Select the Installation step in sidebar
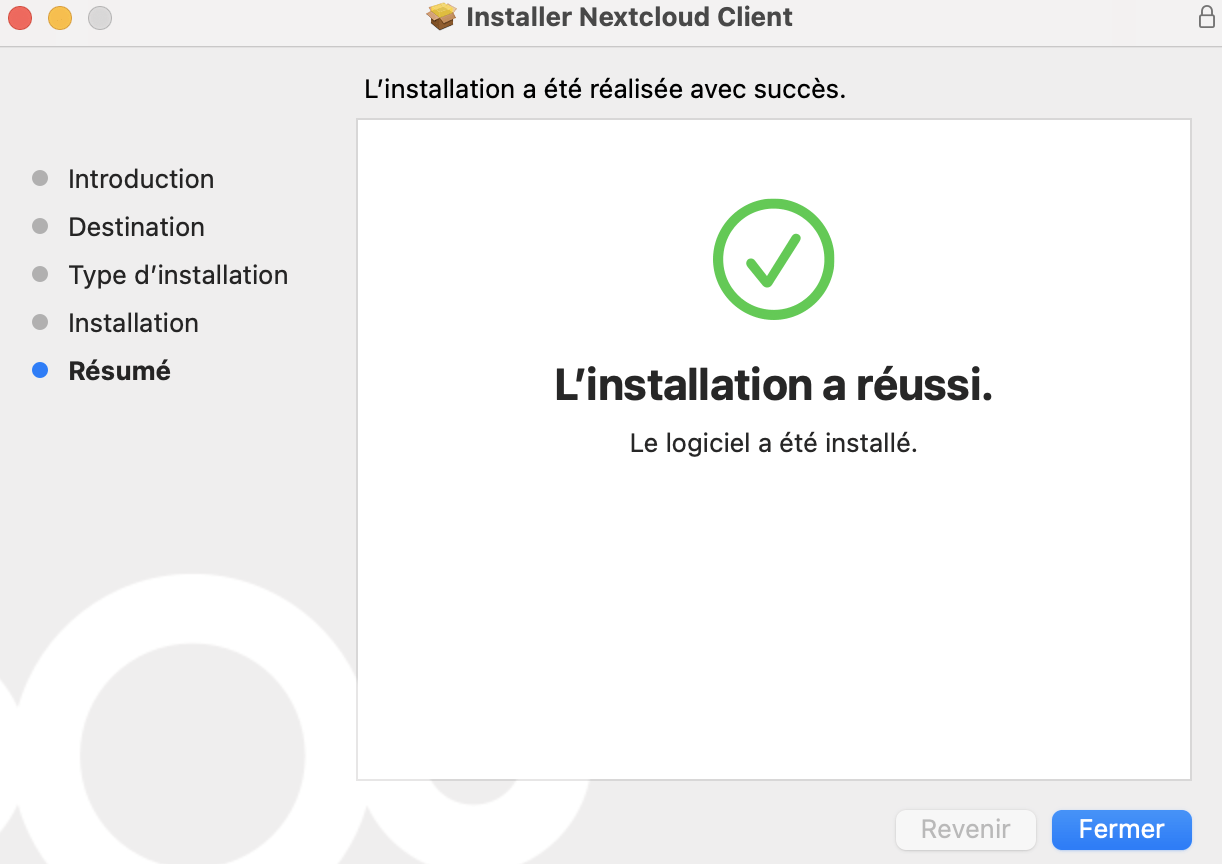The image size is (1222, 864). click(133, 323)
